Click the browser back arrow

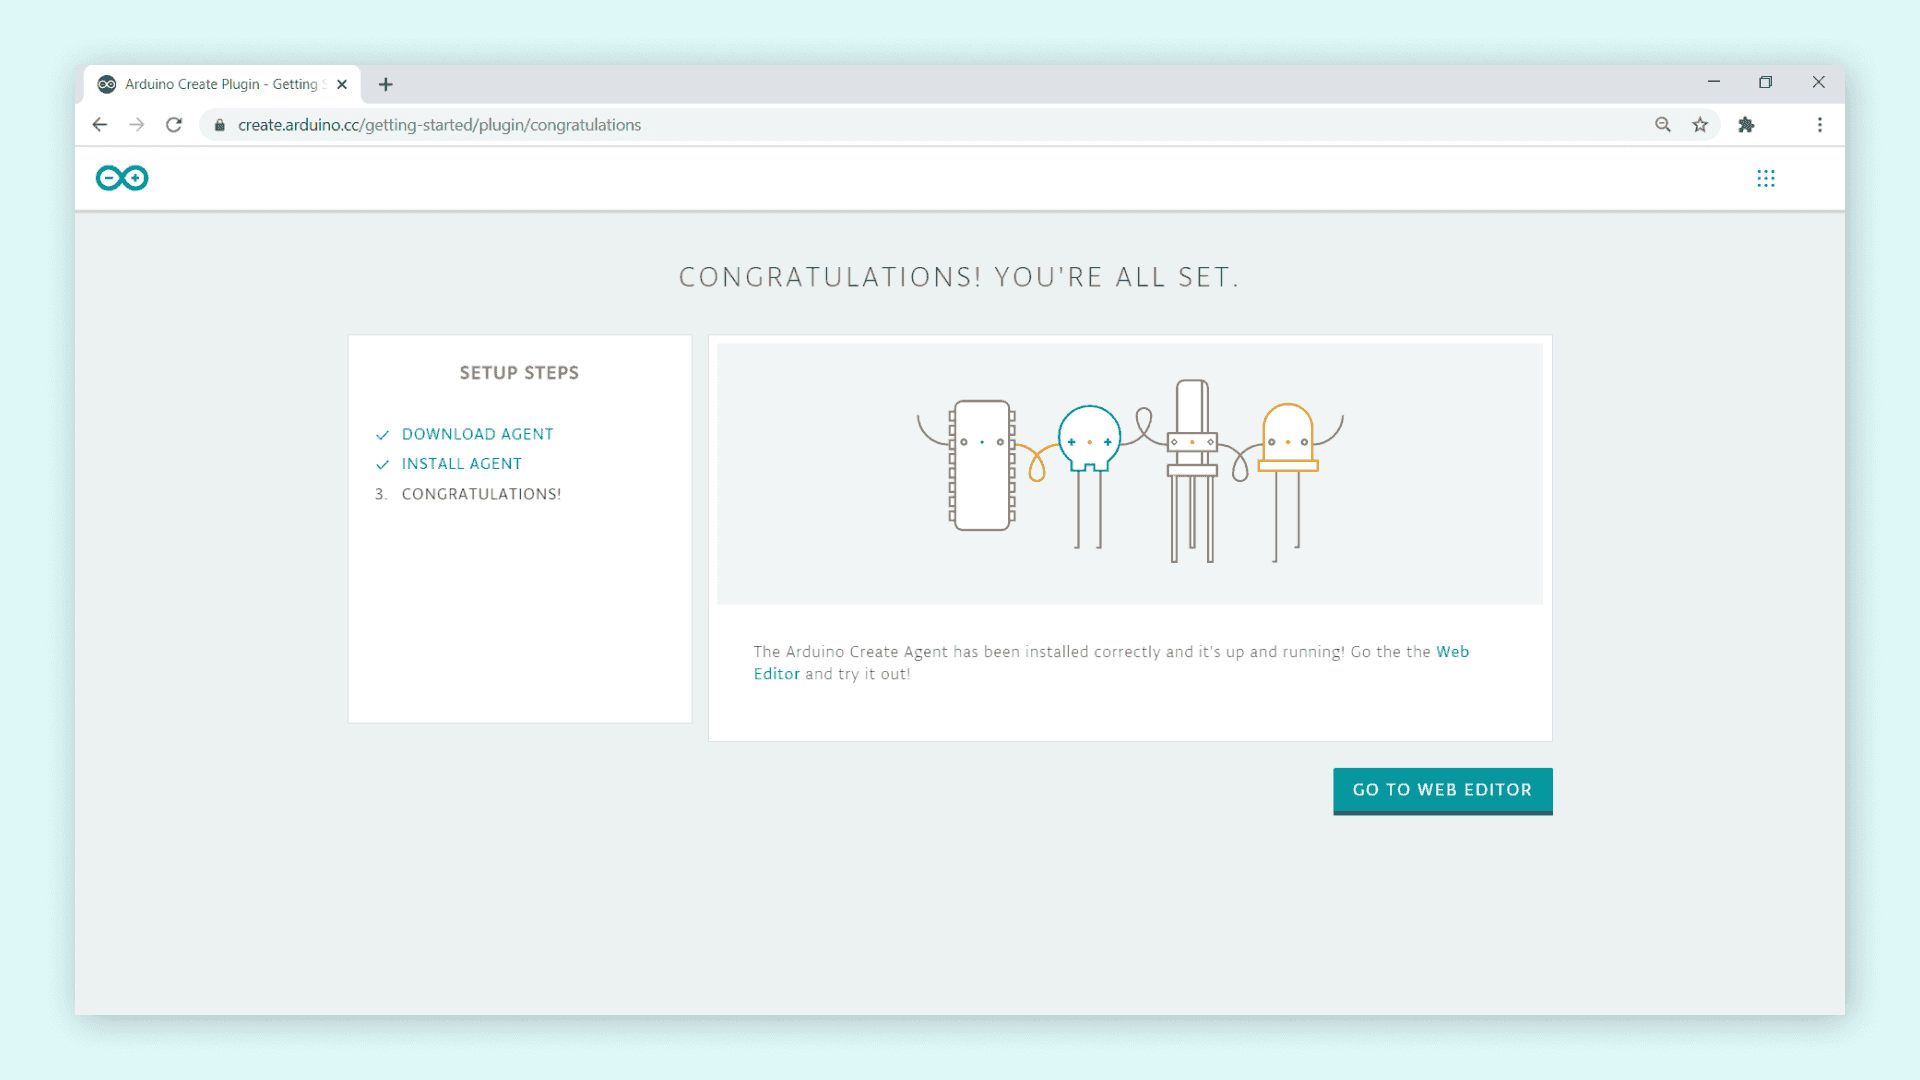(99, 125)
